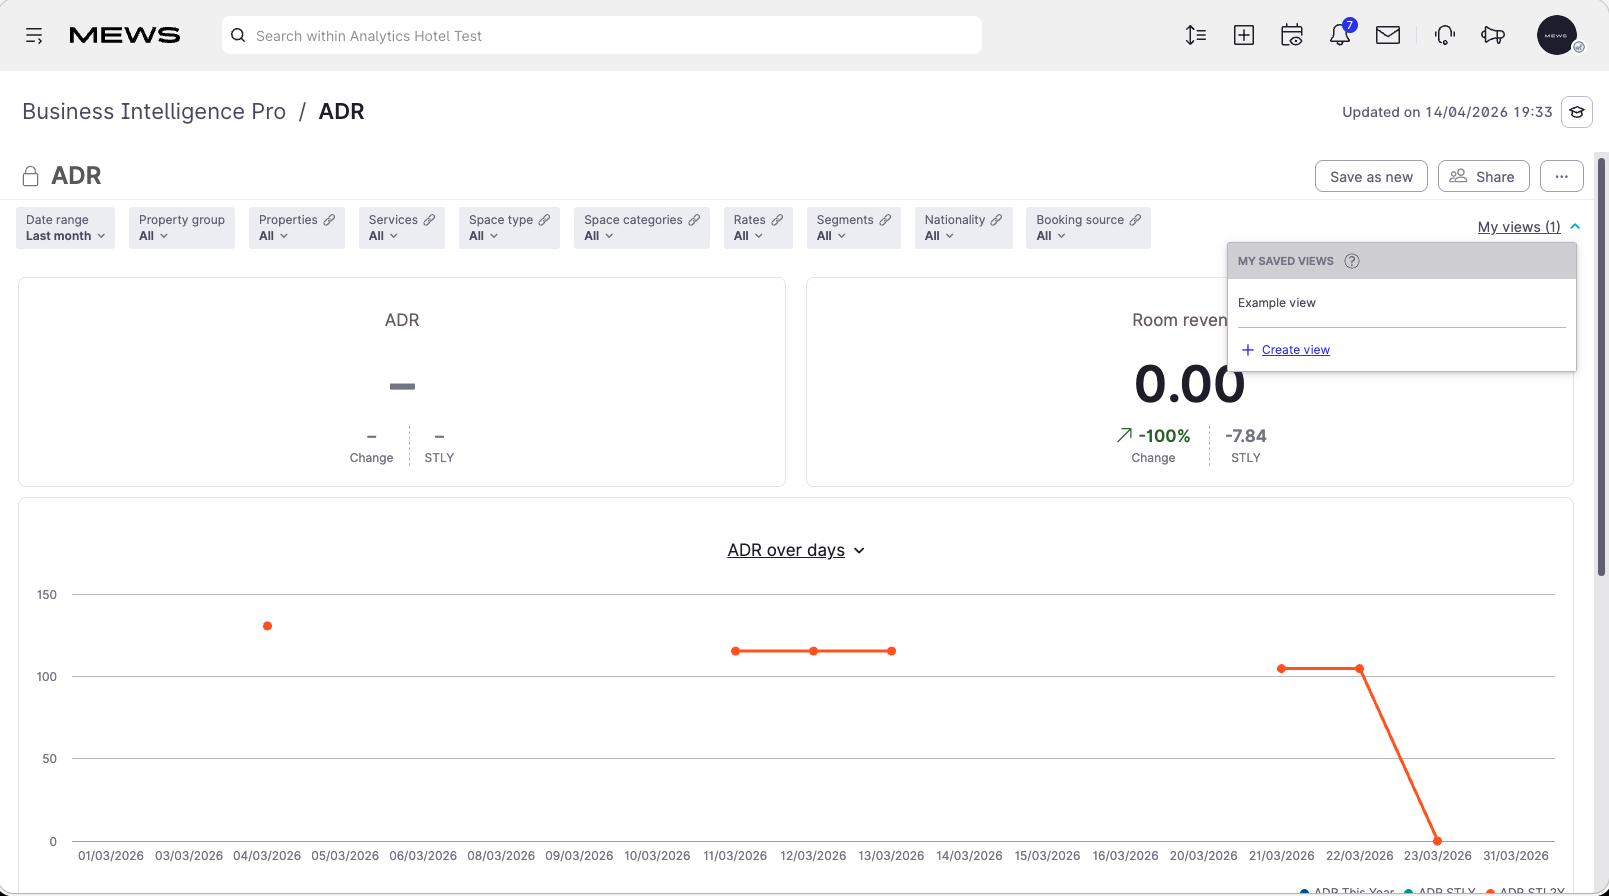Click link icon on Booking source filter
Image resolution: width=1609 pixels, height=896 pixels.
coord(1135,220)
